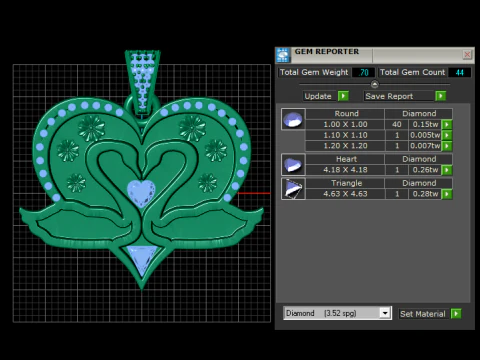Click the 4.63 X 4.63 size cell
Viewport: 480px width, 360px height.
(x=345, y=194)
